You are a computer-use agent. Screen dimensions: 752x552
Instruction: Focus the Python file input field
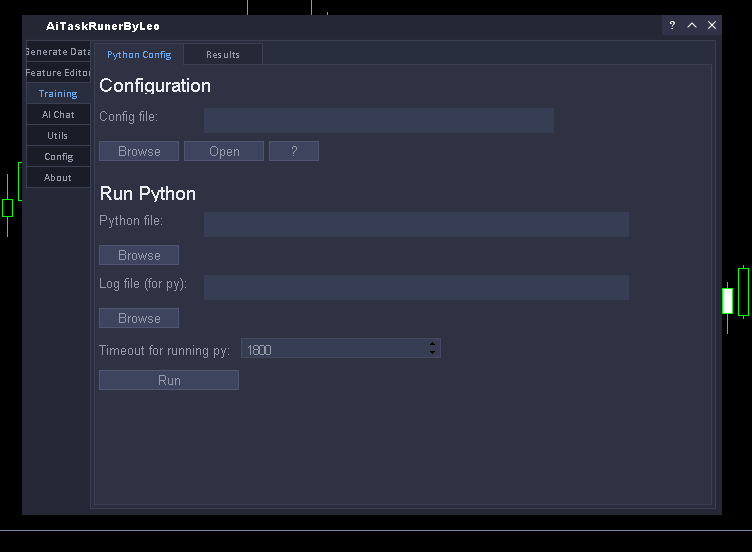416,224
